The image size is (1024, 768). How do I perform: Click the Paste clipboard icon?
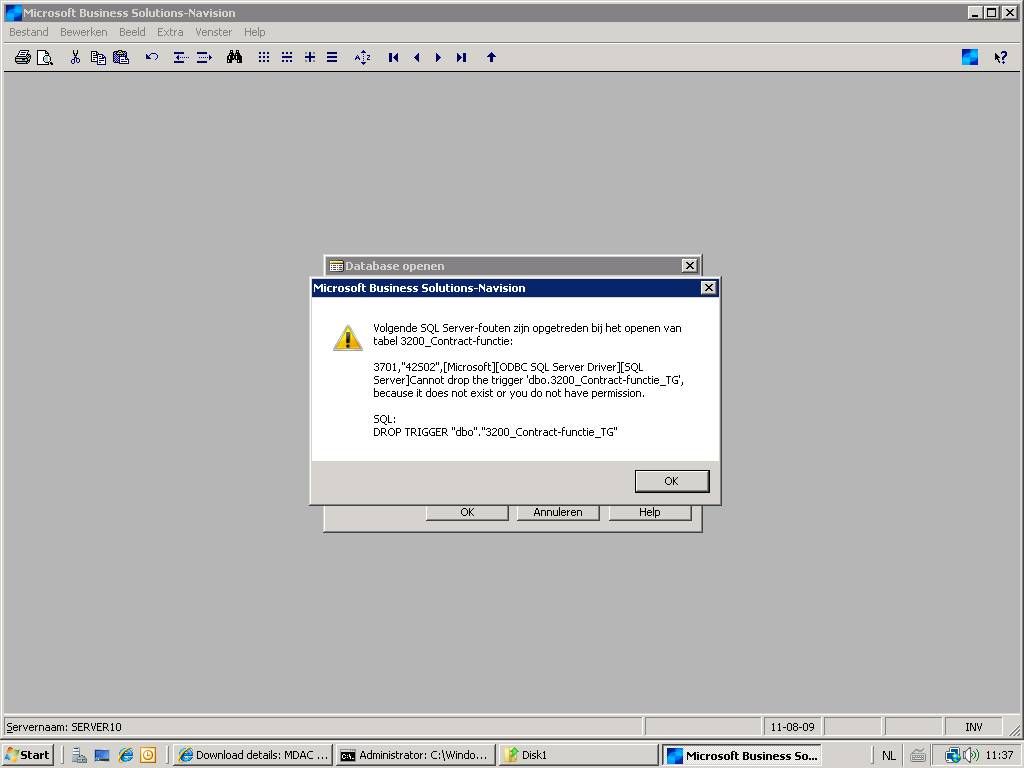[x=121, y=57]
